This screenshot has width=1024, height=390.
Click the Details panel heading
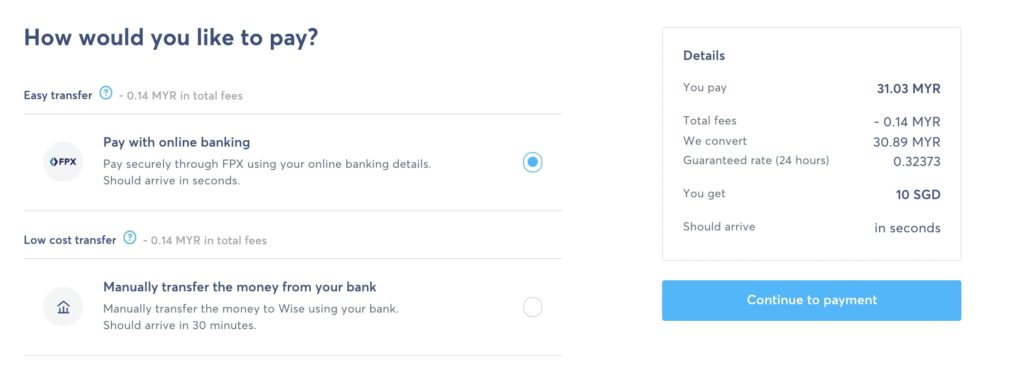(704, 56)
